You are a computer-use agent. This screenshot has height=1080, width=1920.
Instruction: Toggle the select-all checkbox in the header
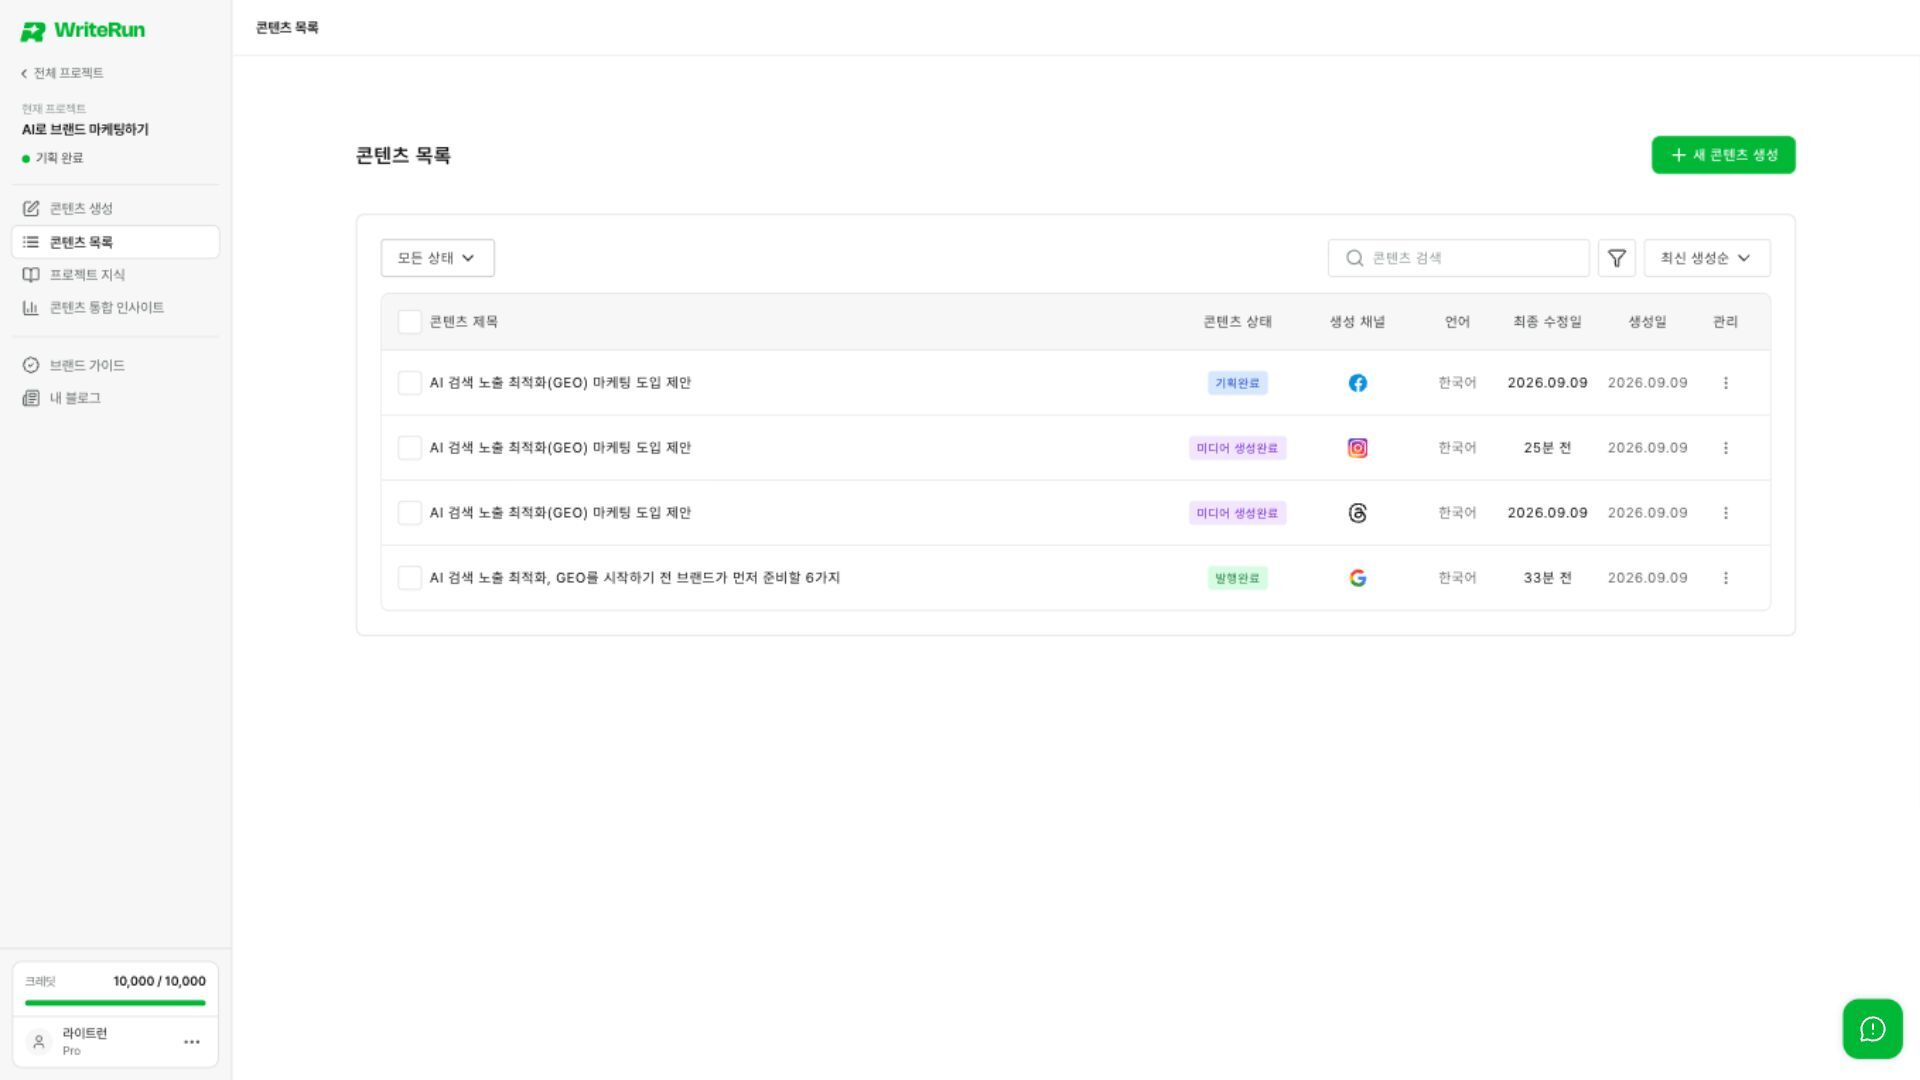[x=409, y=322]
